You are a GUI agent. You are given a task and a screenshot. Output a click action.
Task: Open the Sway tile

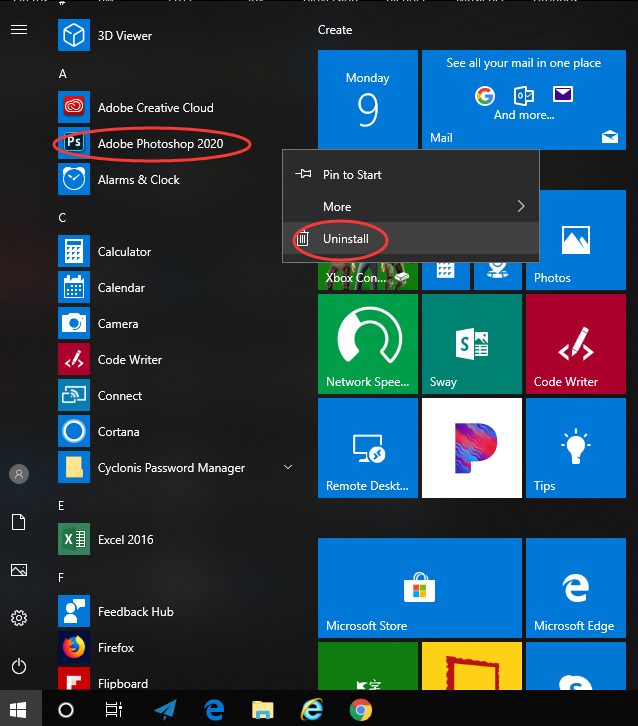click(x=472, y=344)
